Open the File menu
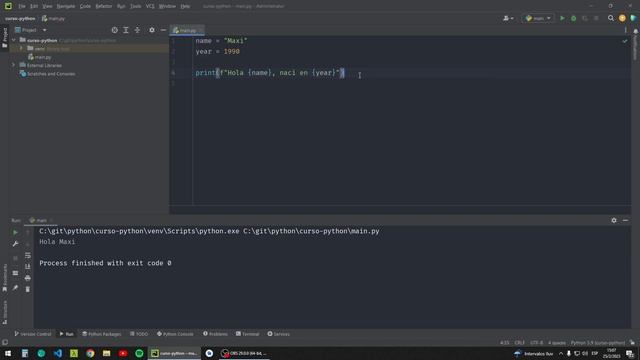The image size is (640, 360). click(22, 6)
